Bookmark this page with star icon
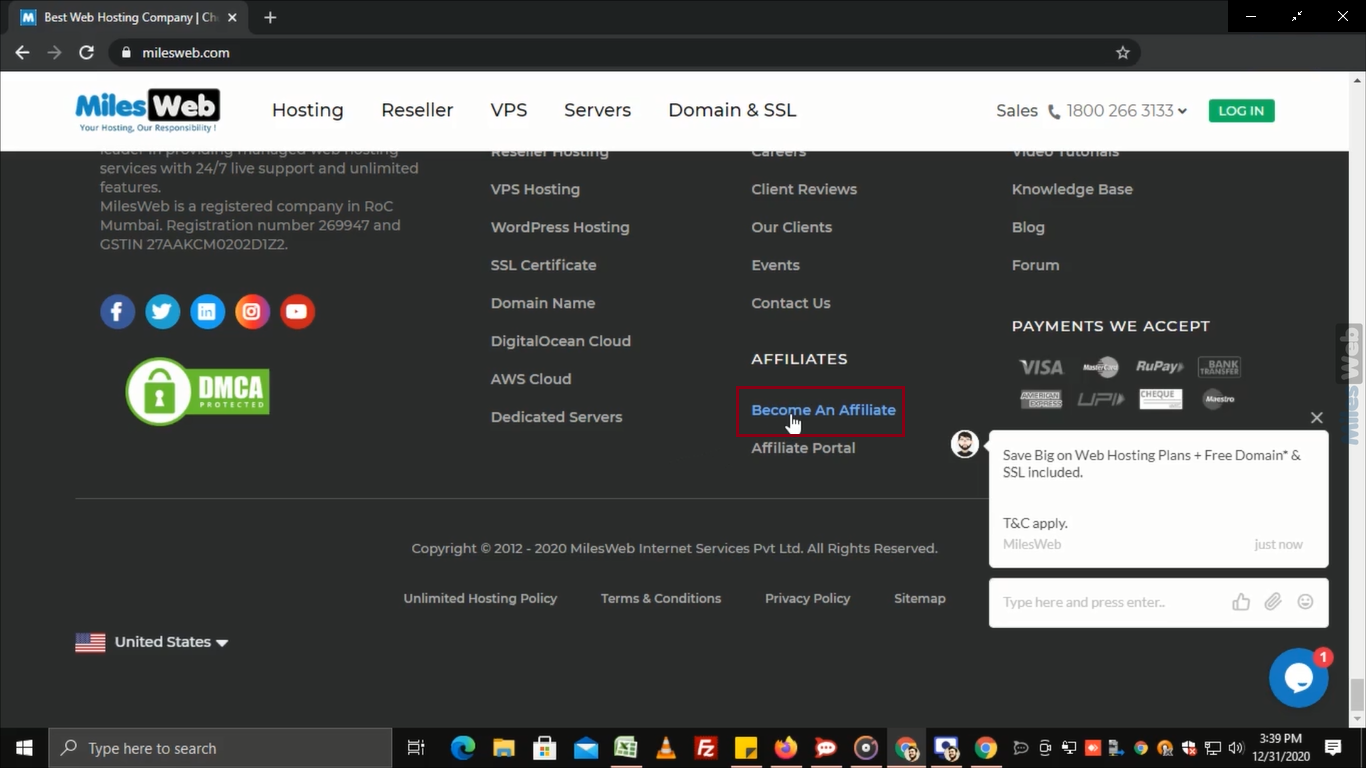The image size is (1366, 768). pos(1123,52)
